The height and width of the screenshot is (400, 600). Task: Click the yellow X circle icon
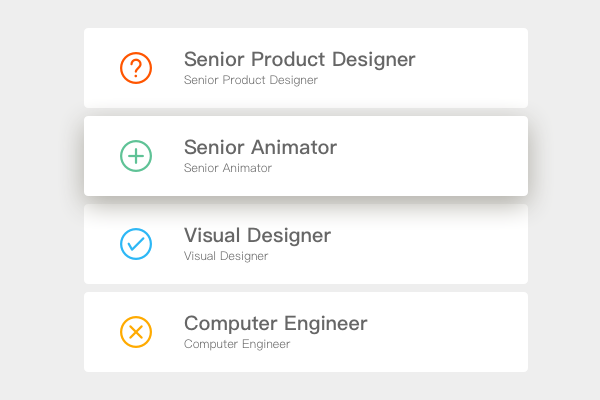click(136, 332)
